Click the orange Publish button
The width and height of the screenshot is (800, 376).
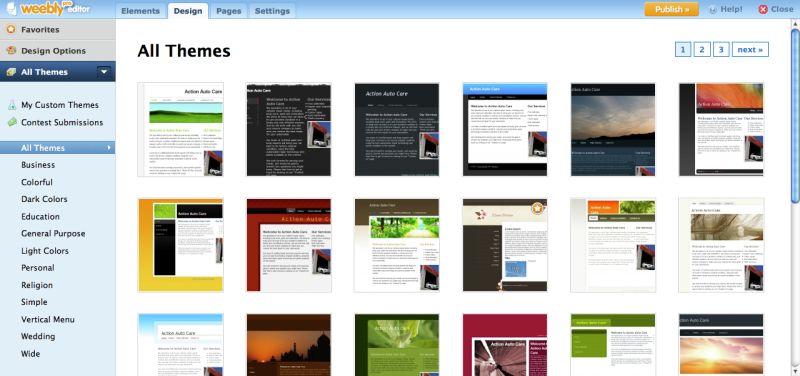point(671,9)
